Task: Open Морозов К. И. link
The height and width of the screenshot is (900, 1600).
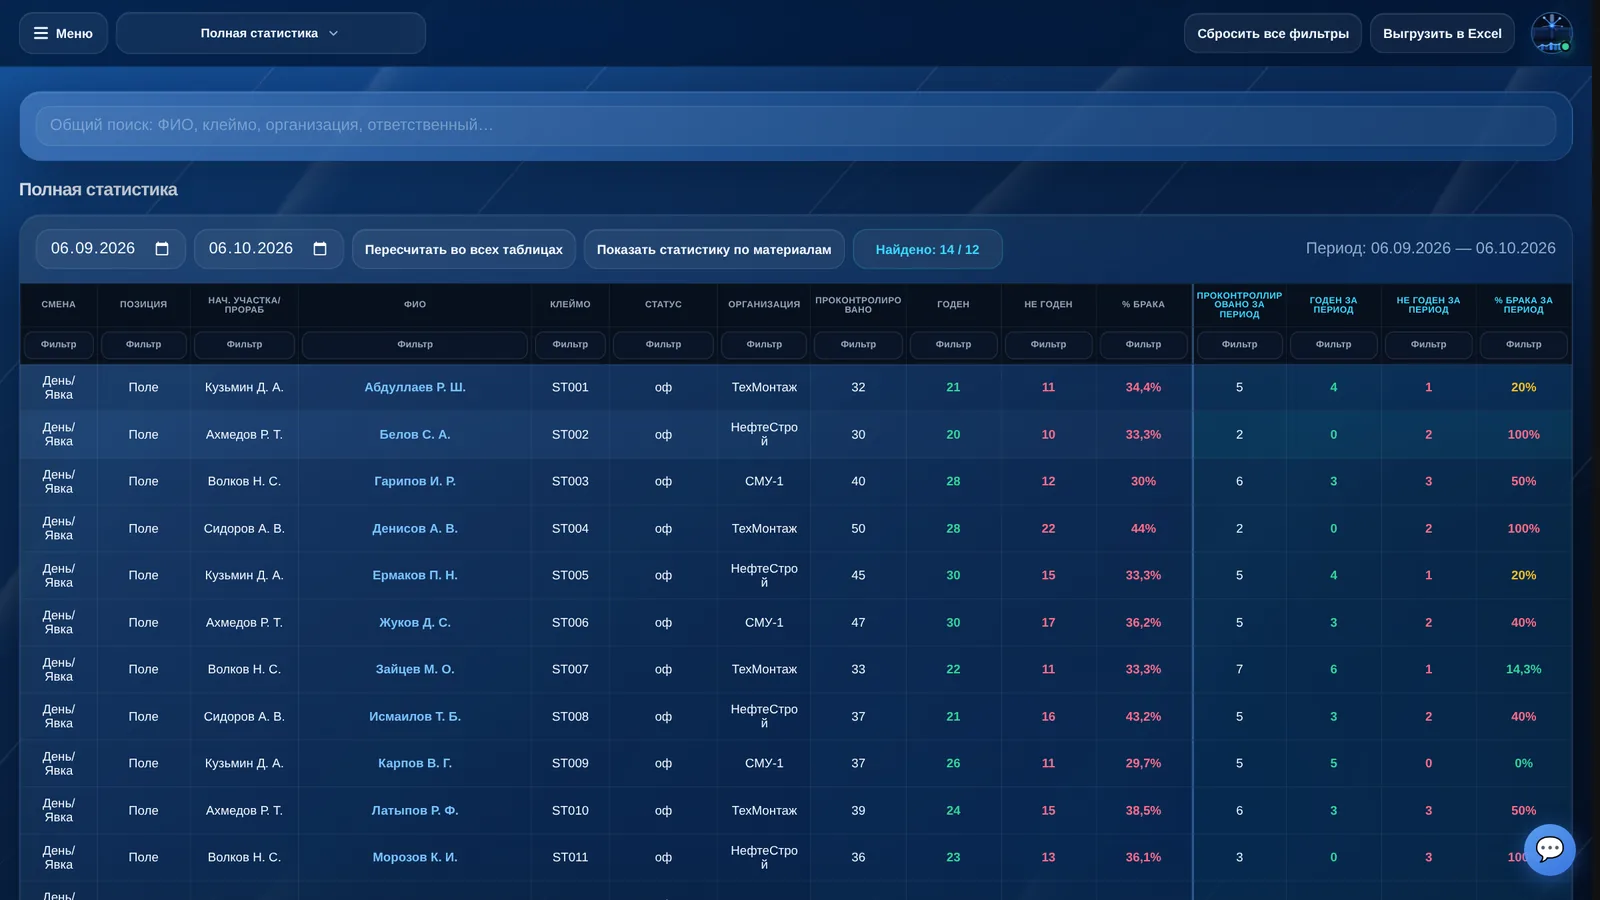Action: [415, 857]
